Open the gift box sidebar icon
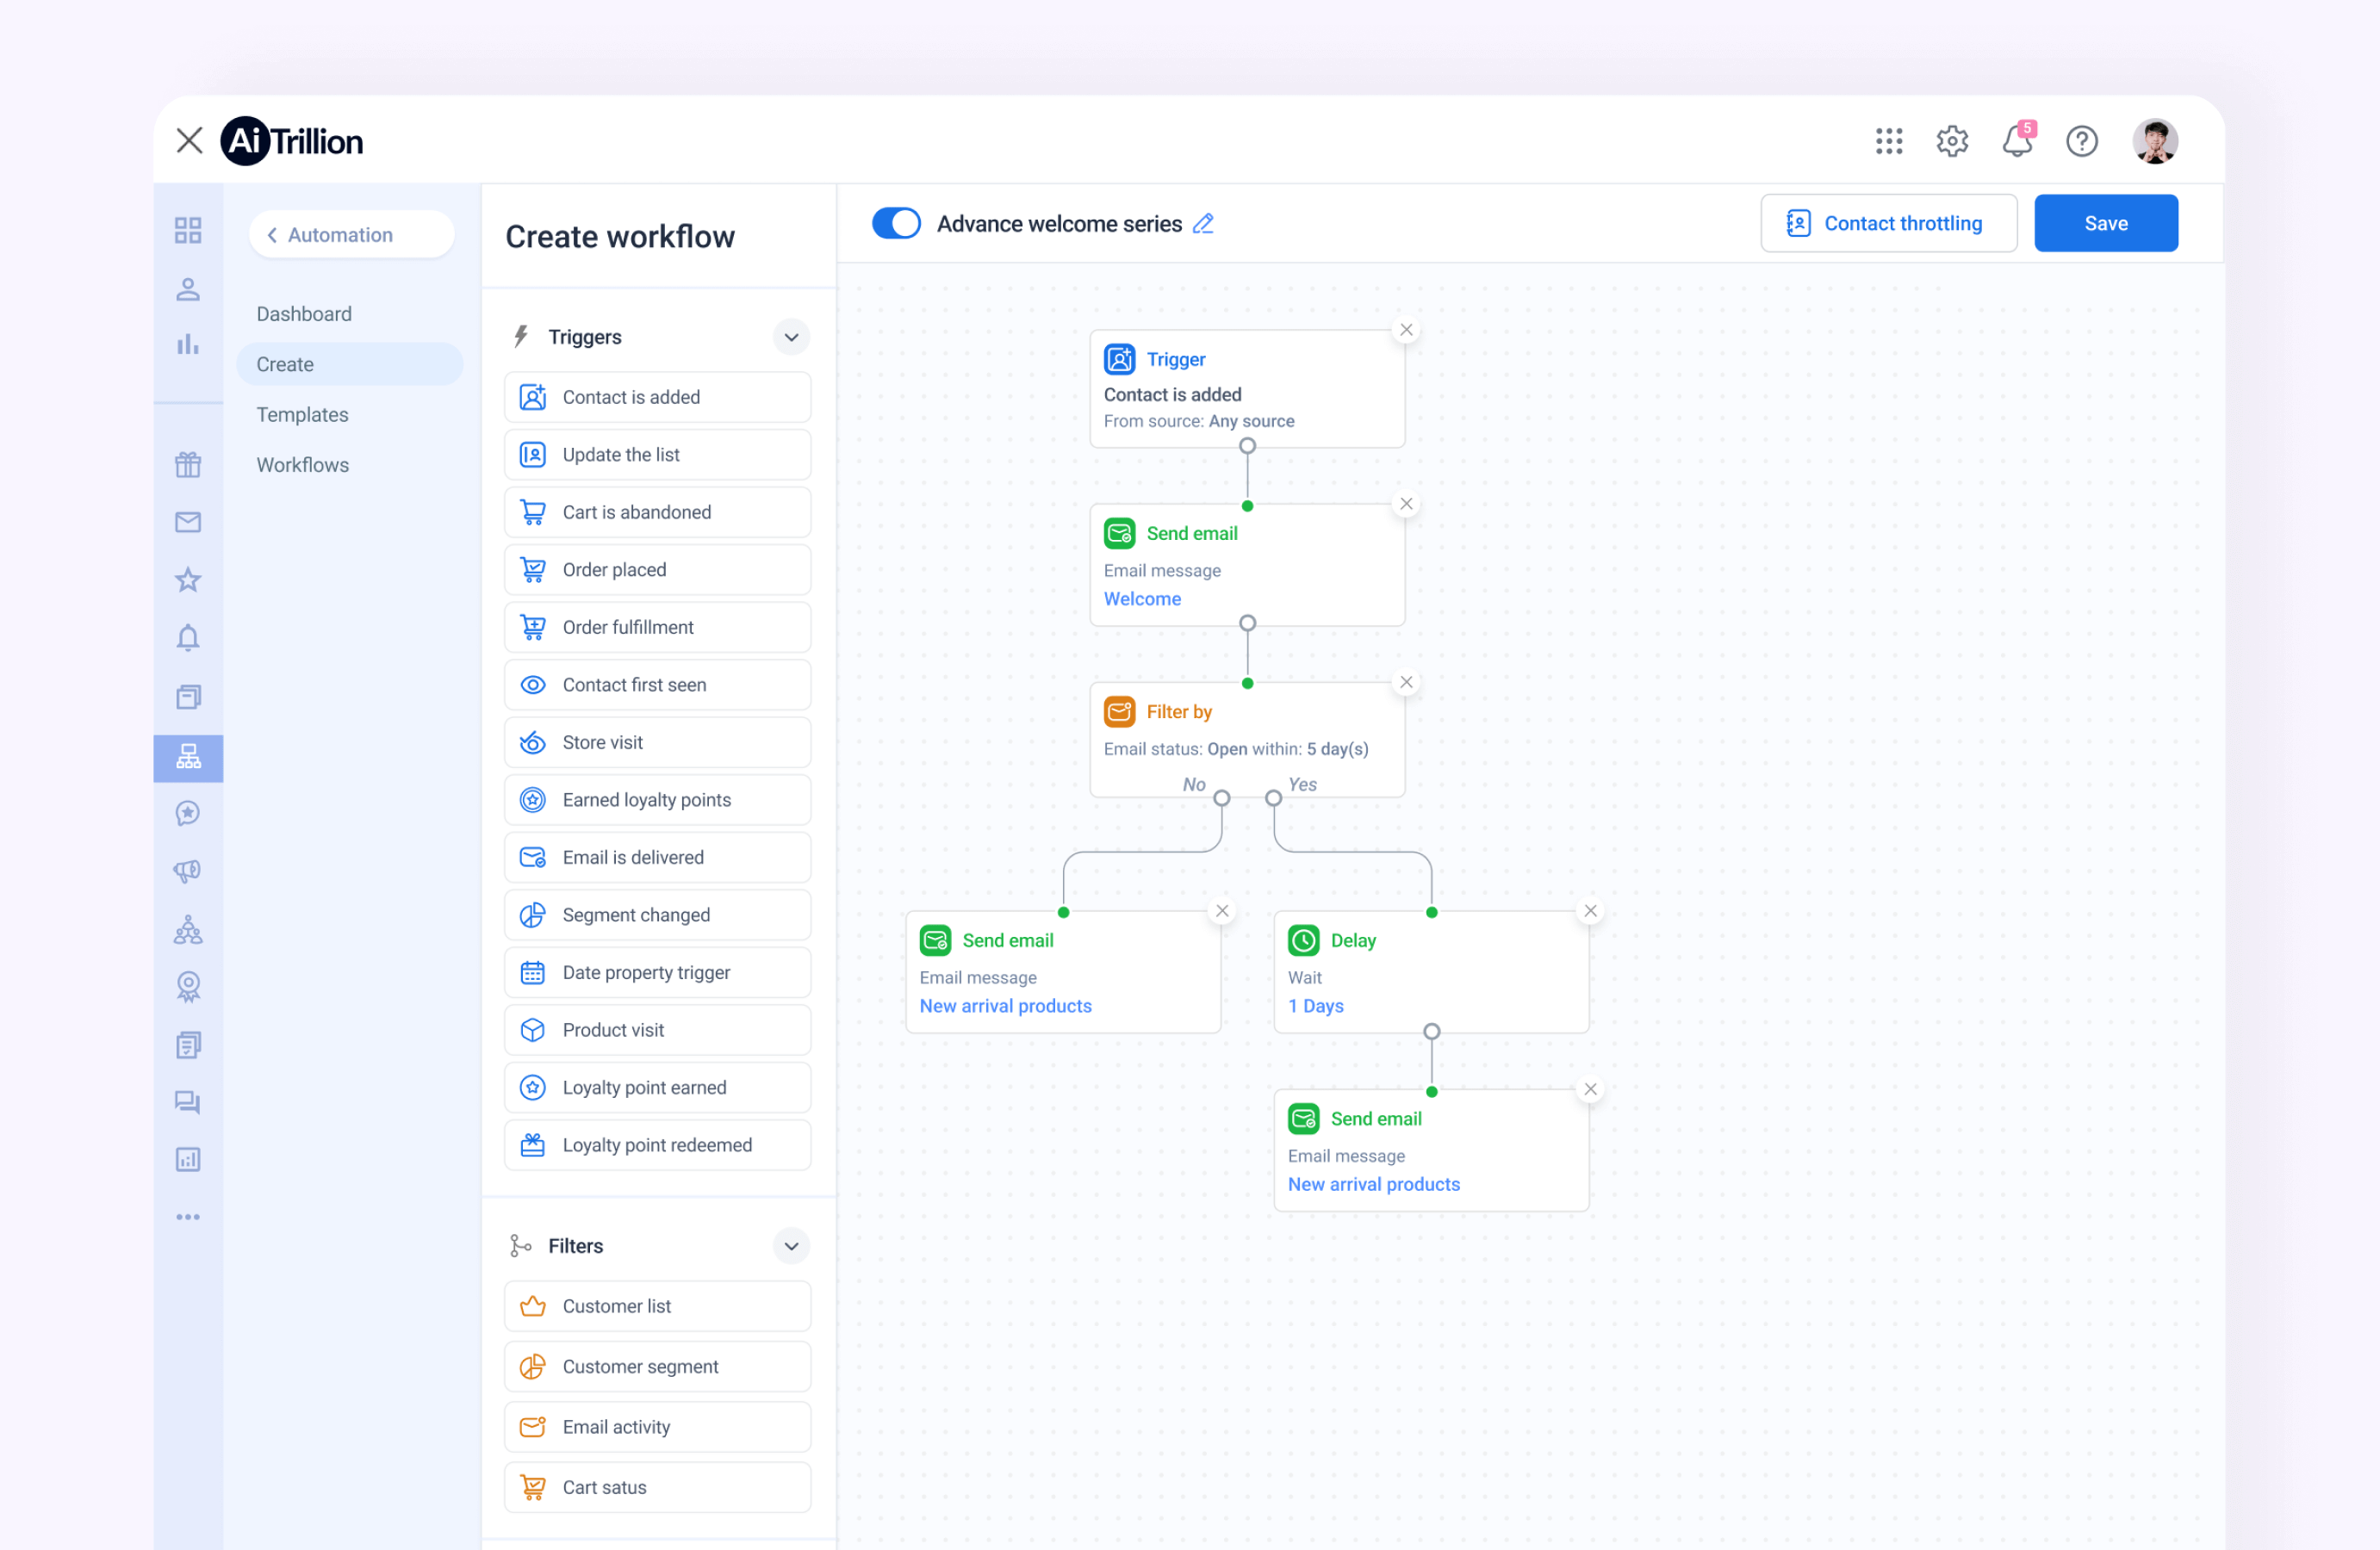The height and width of the screenshot is (1550, 2380). 188,464
